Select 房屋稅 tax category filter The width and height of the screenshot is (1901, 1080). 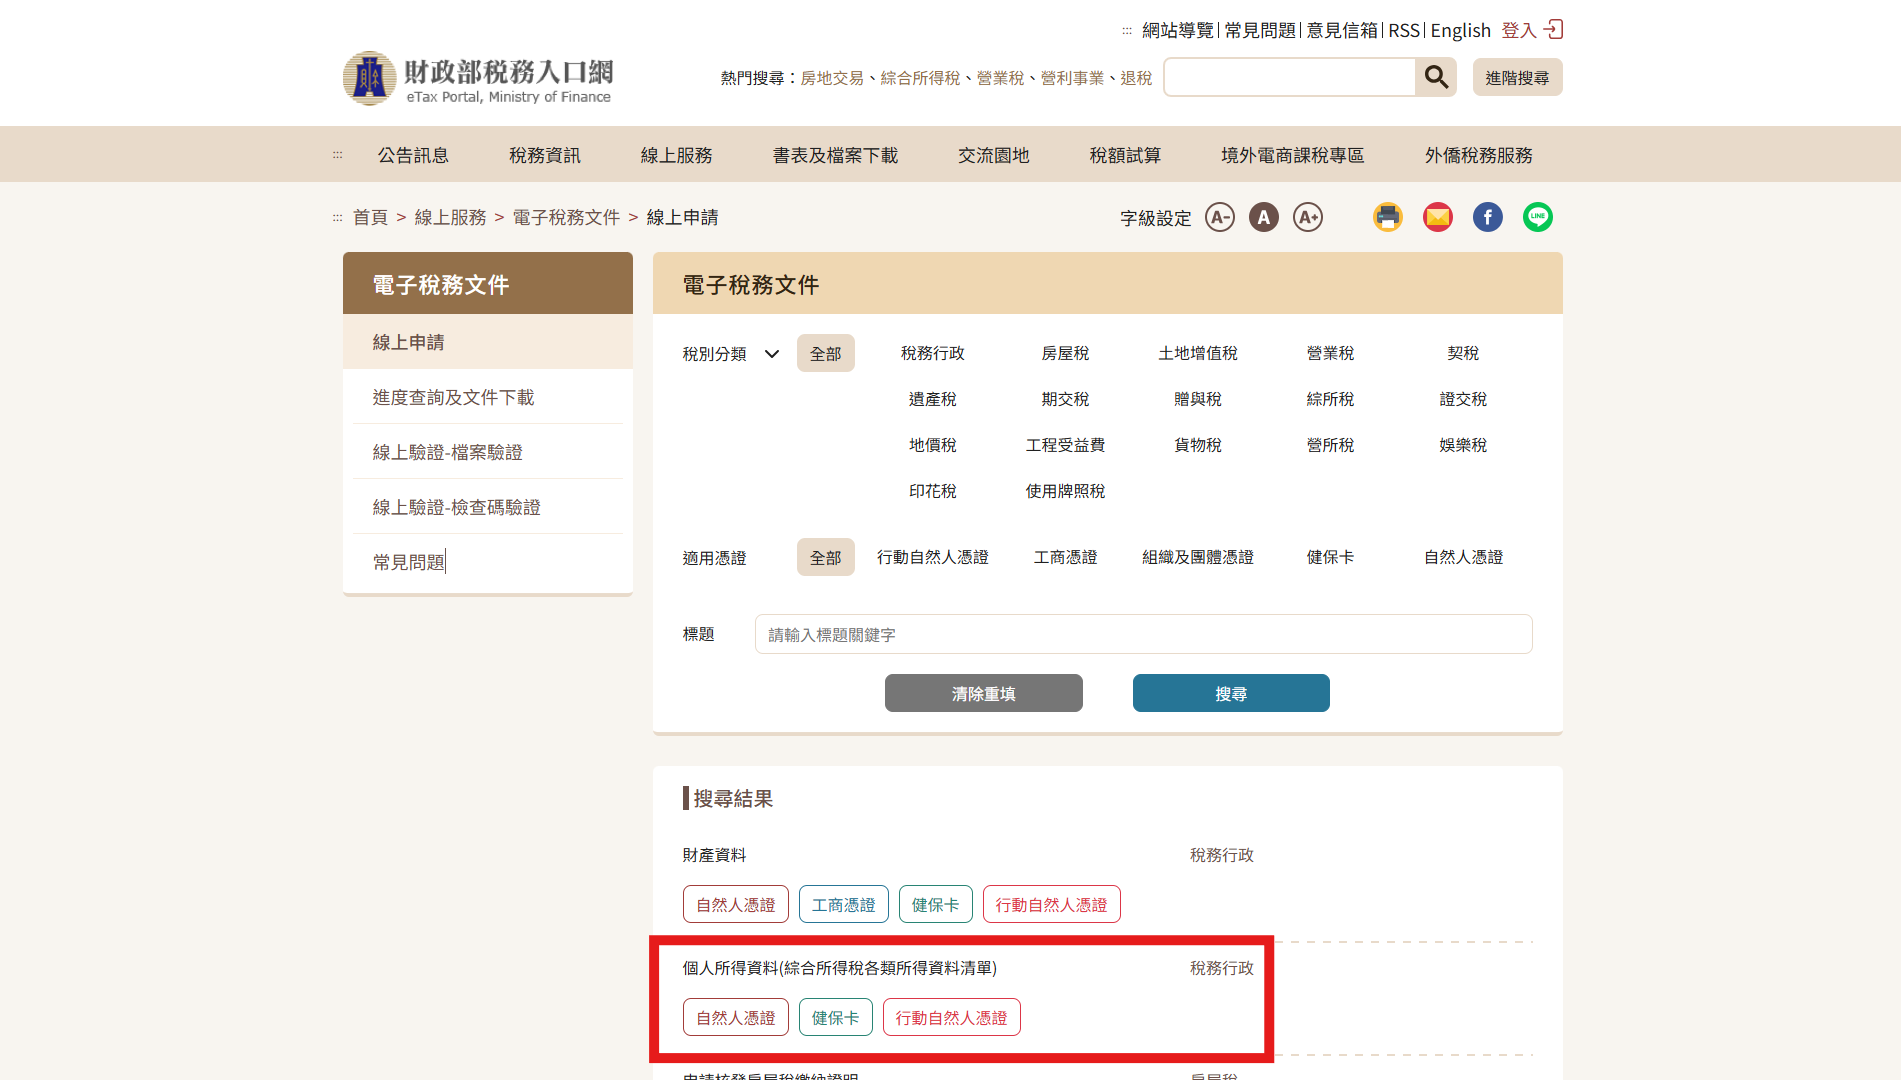(1065, 353)
